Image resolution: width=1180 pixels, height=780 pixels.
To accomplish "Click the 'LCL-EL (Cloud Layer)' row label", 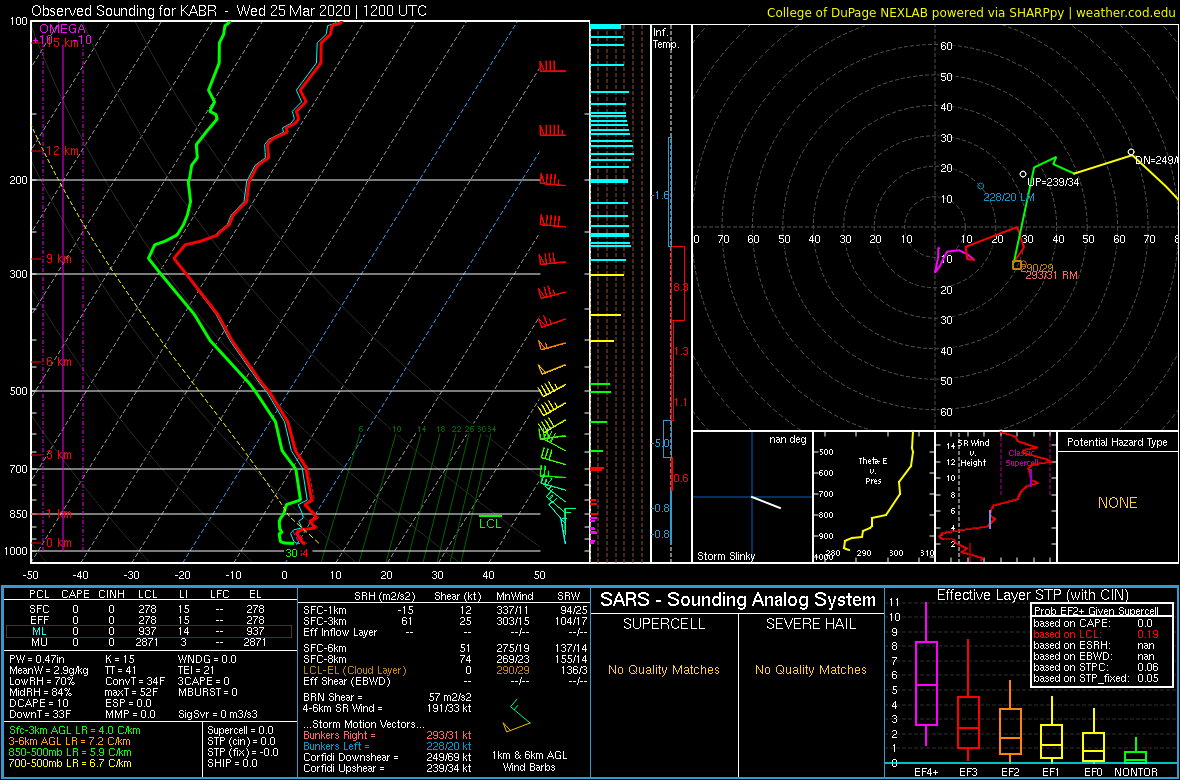I will [354, 670].
